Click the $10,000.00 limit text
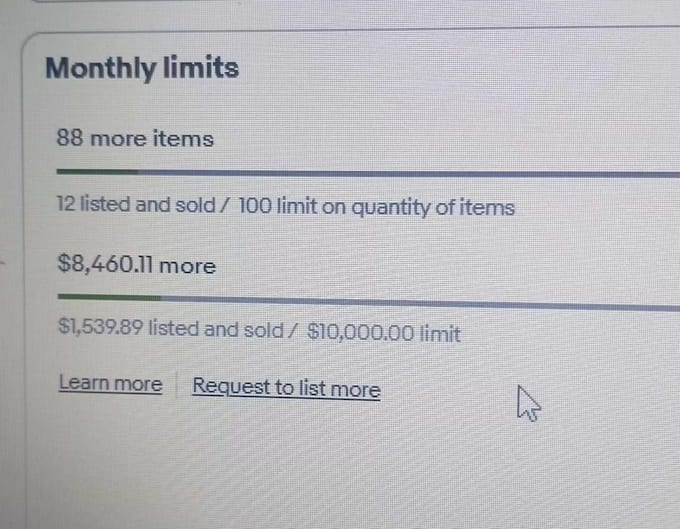 (x=383, y=333)
